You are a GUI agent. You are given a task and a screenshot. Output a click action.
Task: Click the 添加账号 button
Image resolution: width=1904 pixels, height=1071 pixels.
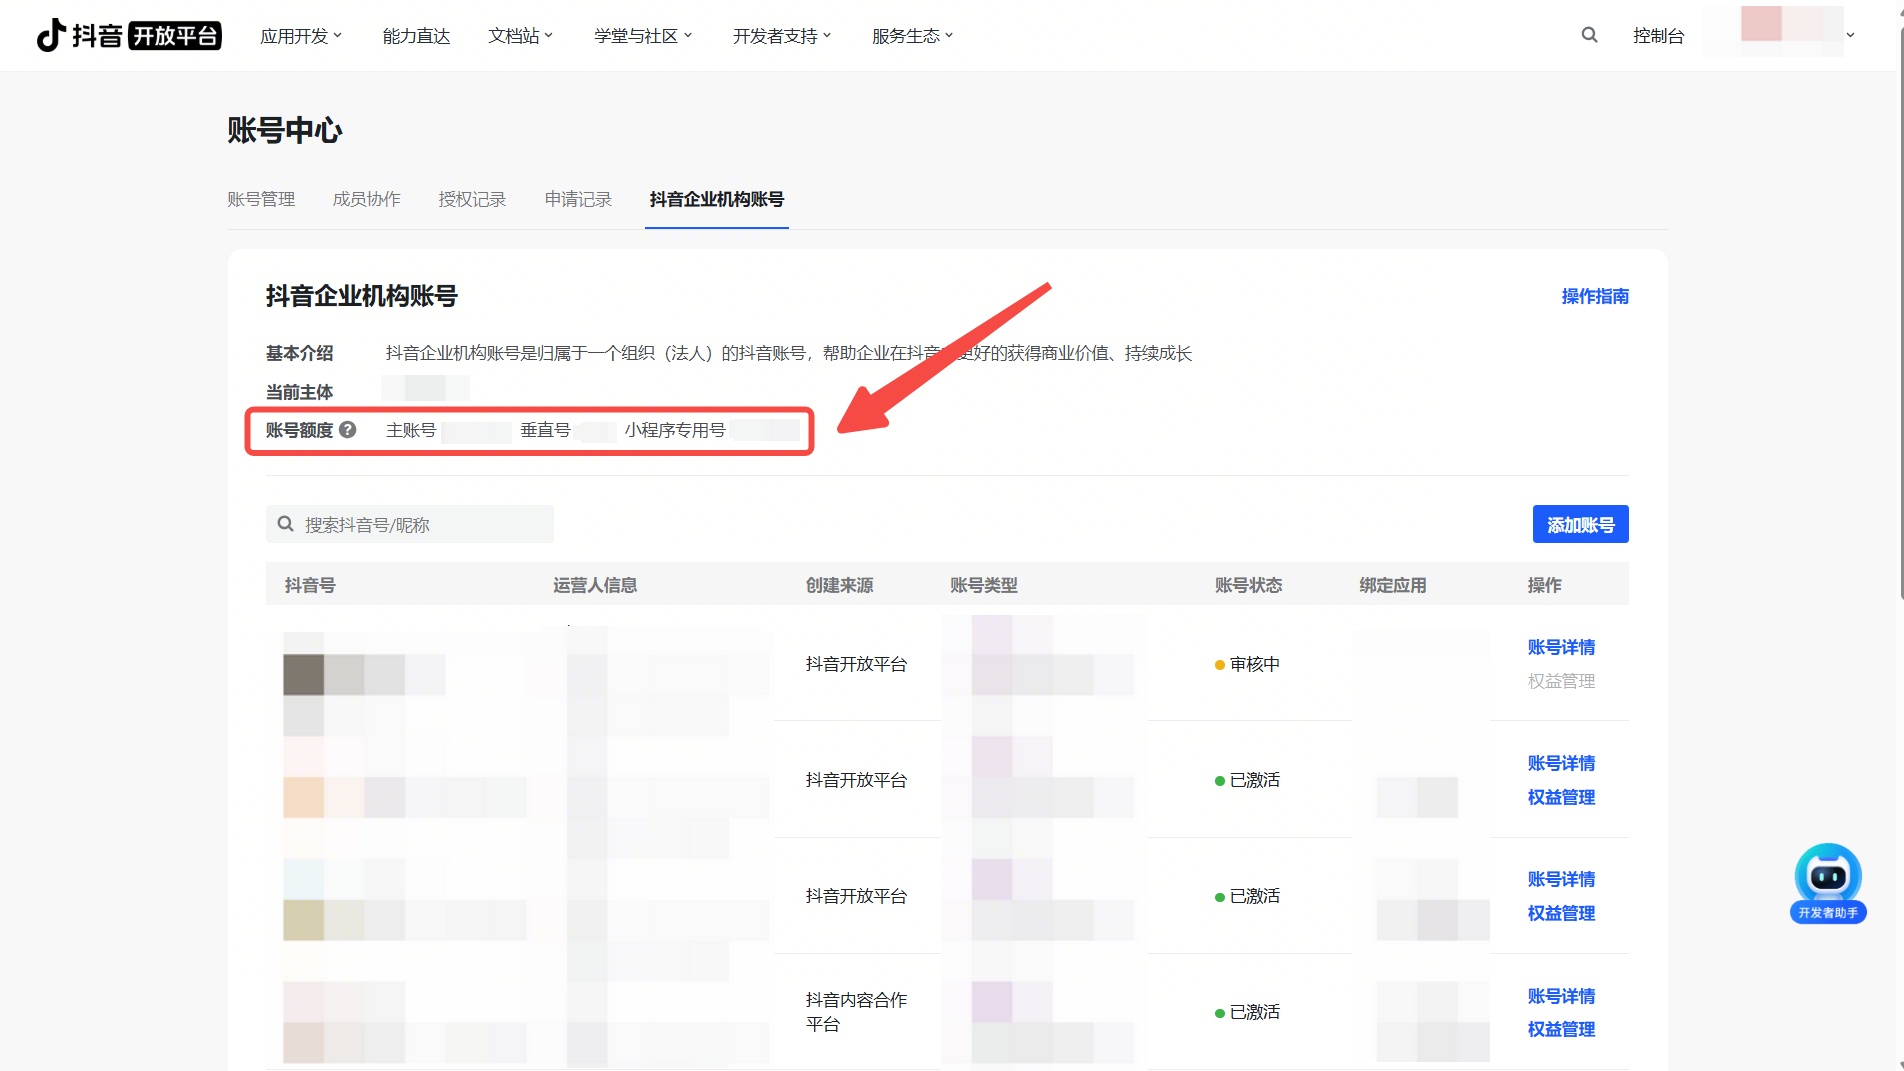coord(1580,525)
